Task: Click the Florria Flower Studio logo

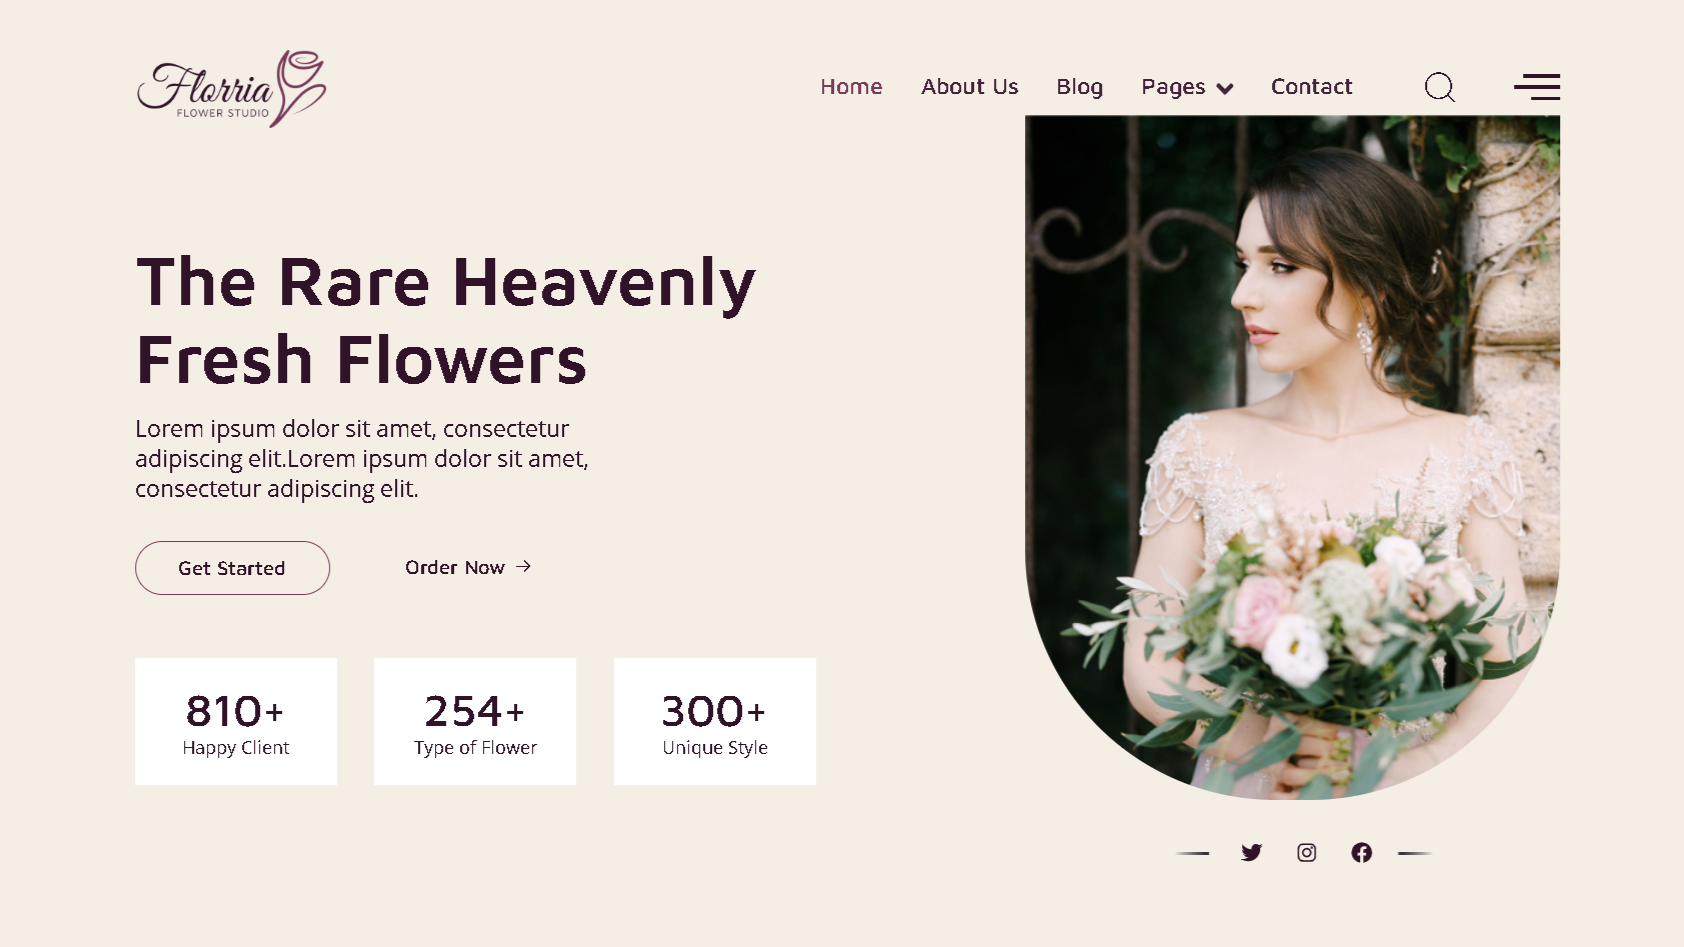Action: tap(232, 88)
